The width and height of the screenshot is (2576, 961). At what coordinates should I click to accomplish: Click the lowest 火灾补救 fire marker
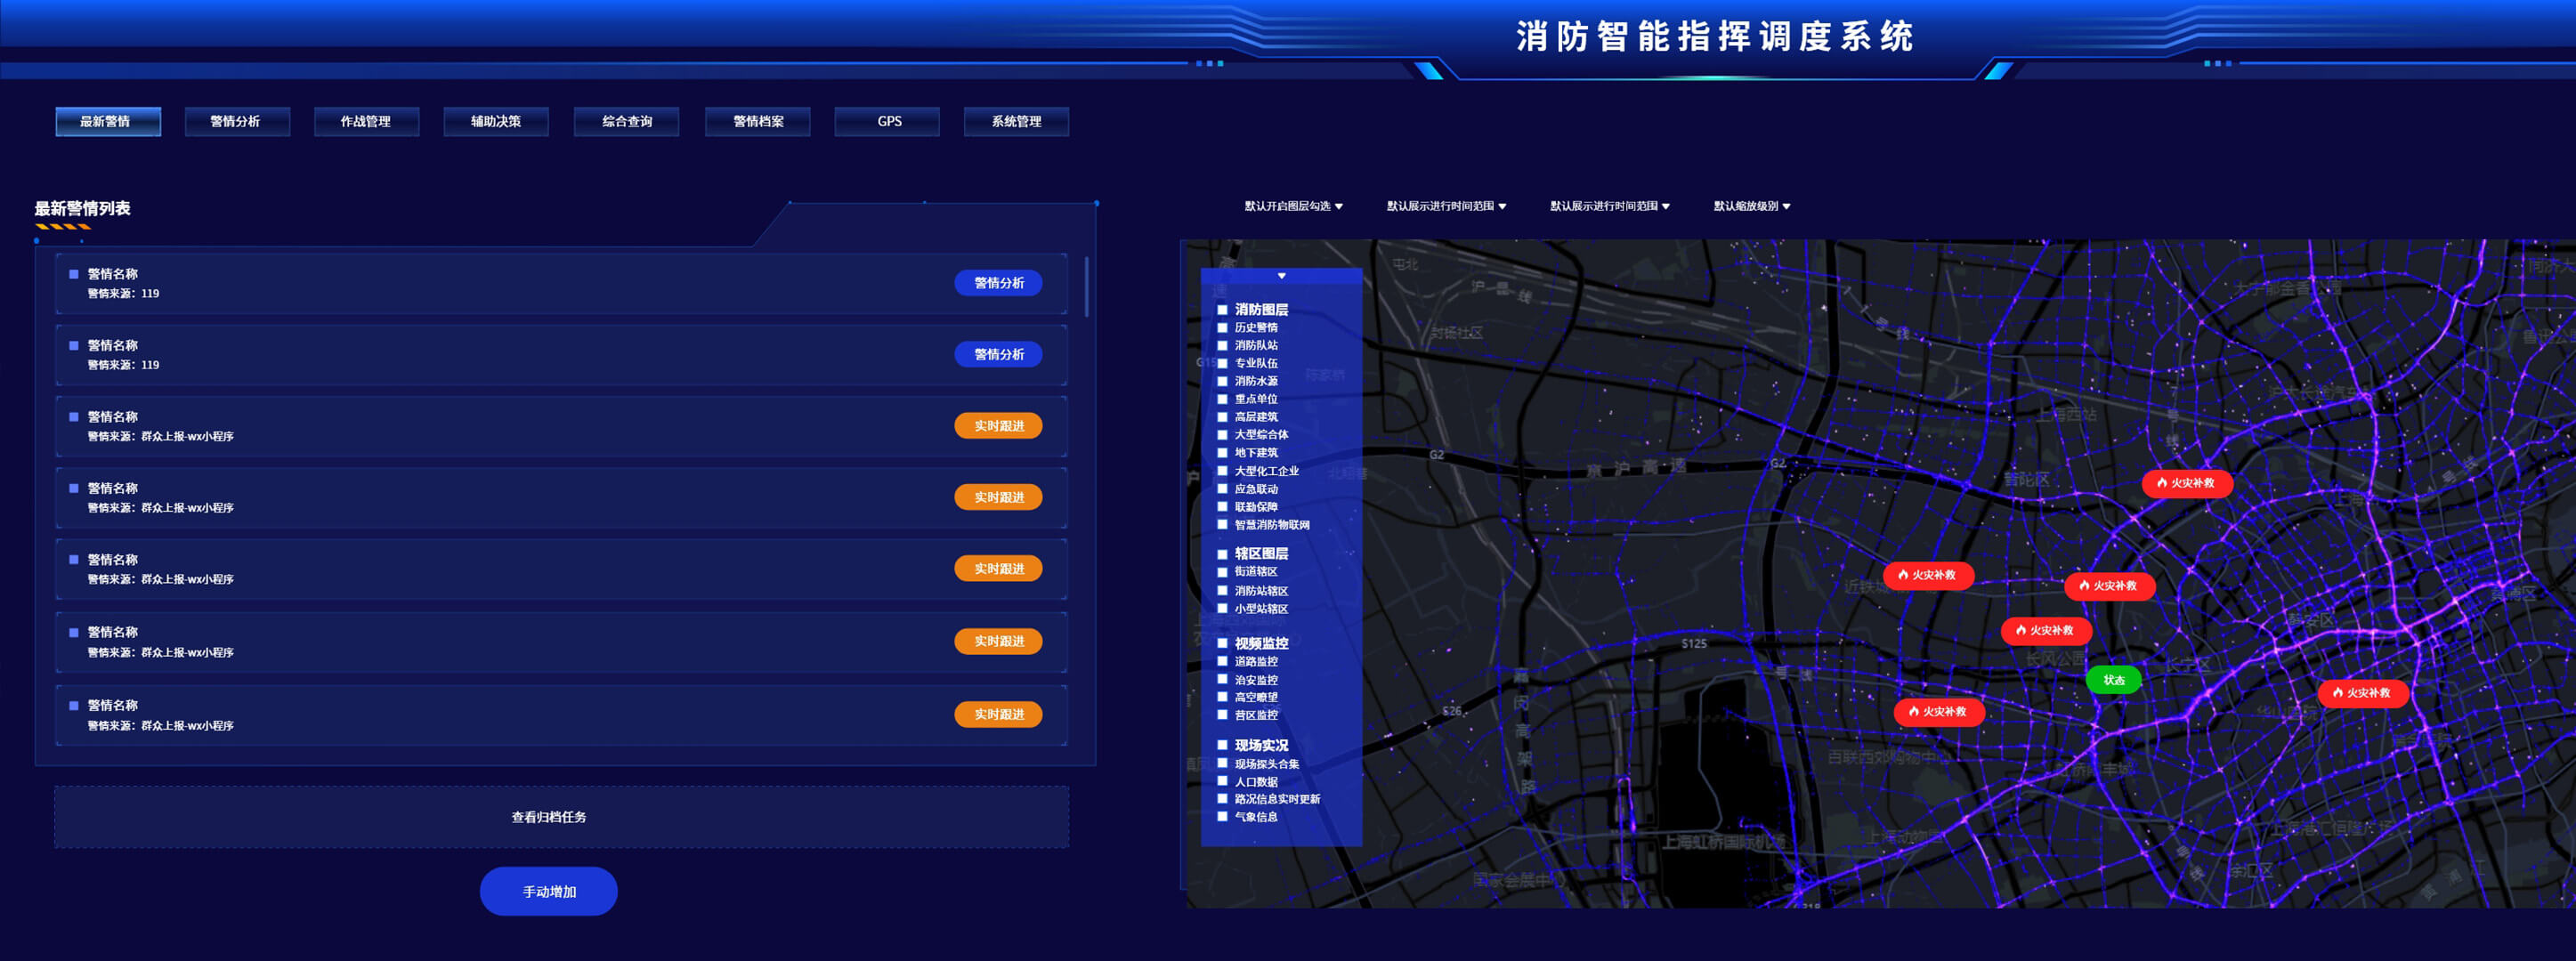coord(1938,712)
